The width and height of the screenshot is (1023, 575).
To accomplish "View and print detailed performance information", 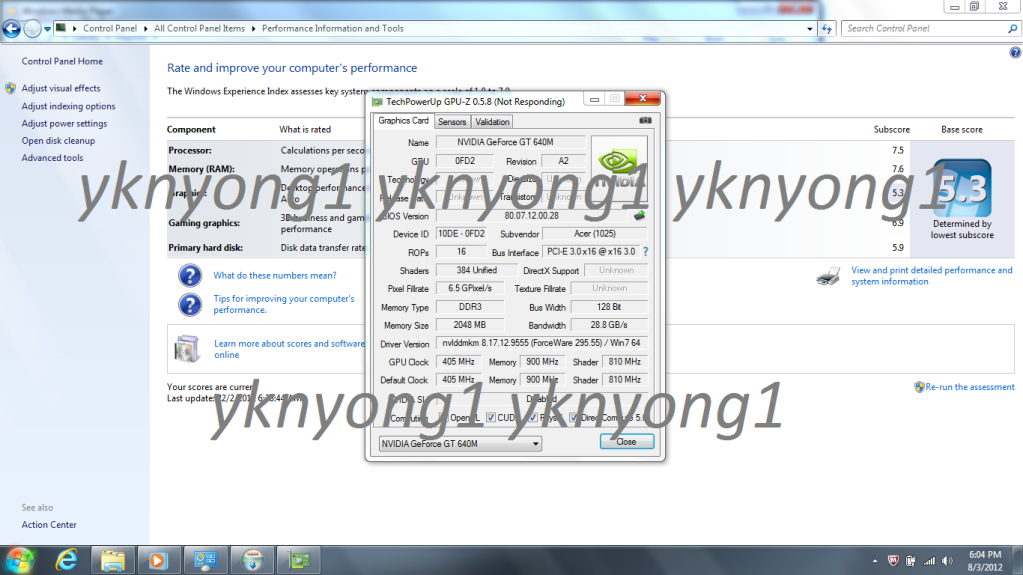I will [x=932, y=276].
